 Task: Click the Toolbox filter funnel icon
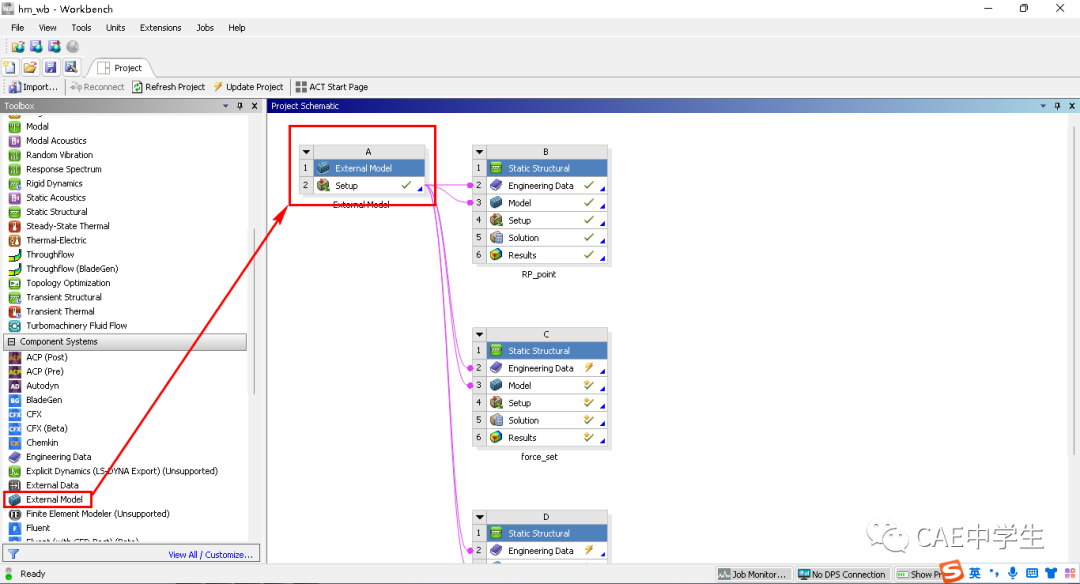pos(13,554)
